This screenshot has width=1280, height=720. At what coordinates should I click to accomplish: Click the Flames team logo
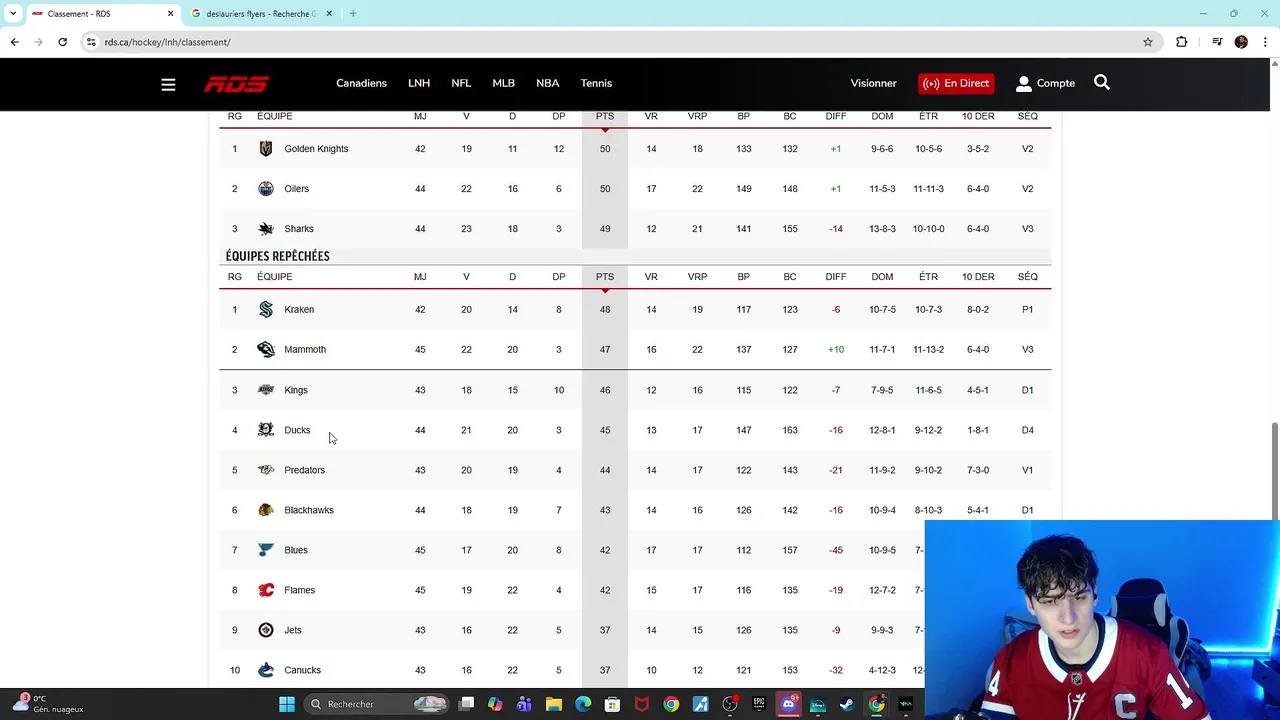266,590
